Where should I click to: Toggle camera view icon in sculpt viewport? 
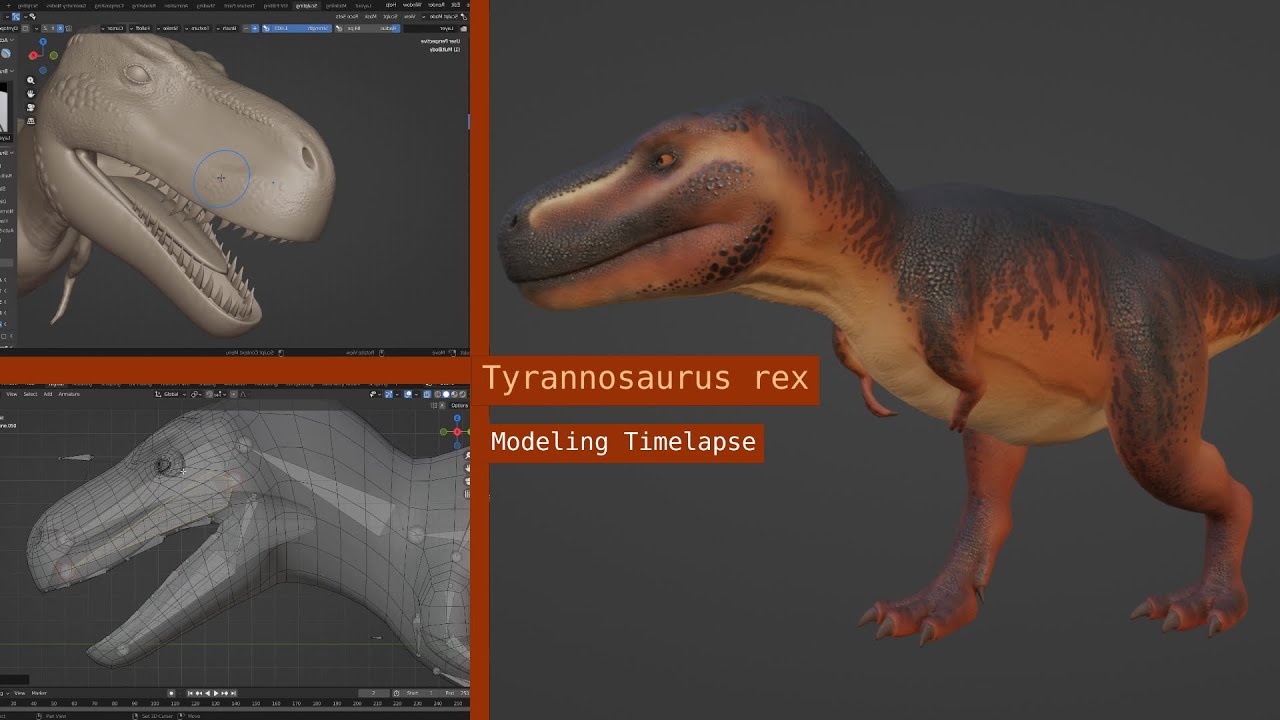(31, 108)
